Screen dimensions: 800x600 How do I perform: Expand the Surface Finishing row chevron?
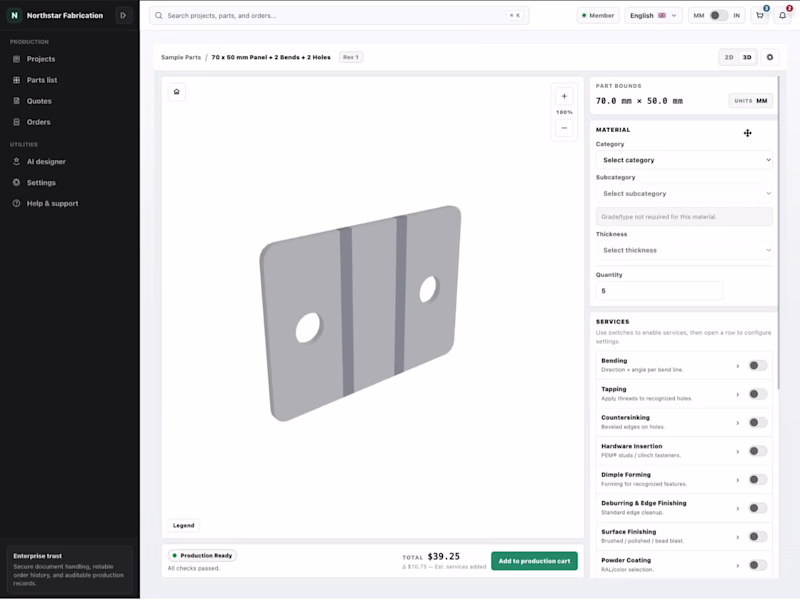pyautogui.click(x=738, y=537)
